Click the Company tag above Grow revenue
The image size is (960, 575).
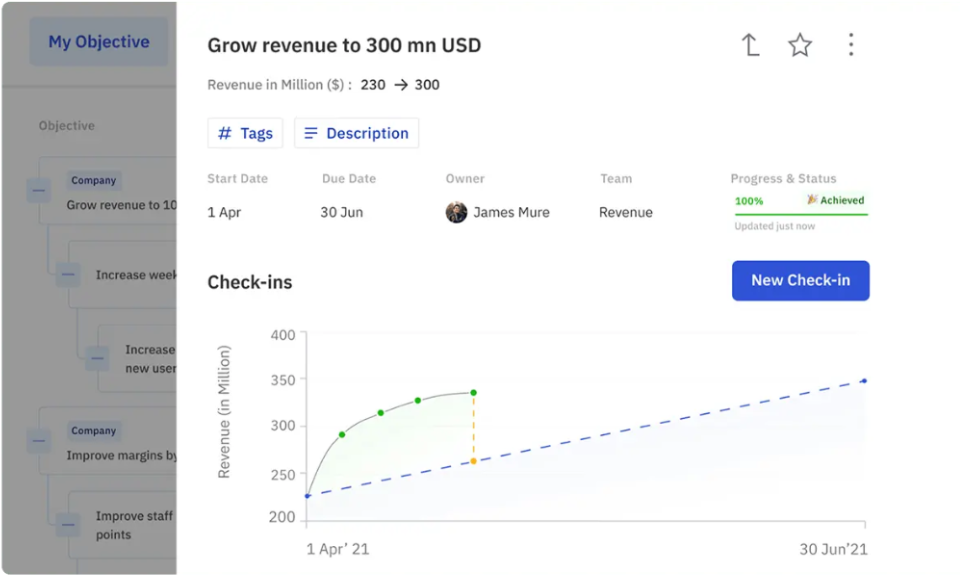tap(93, 180)
